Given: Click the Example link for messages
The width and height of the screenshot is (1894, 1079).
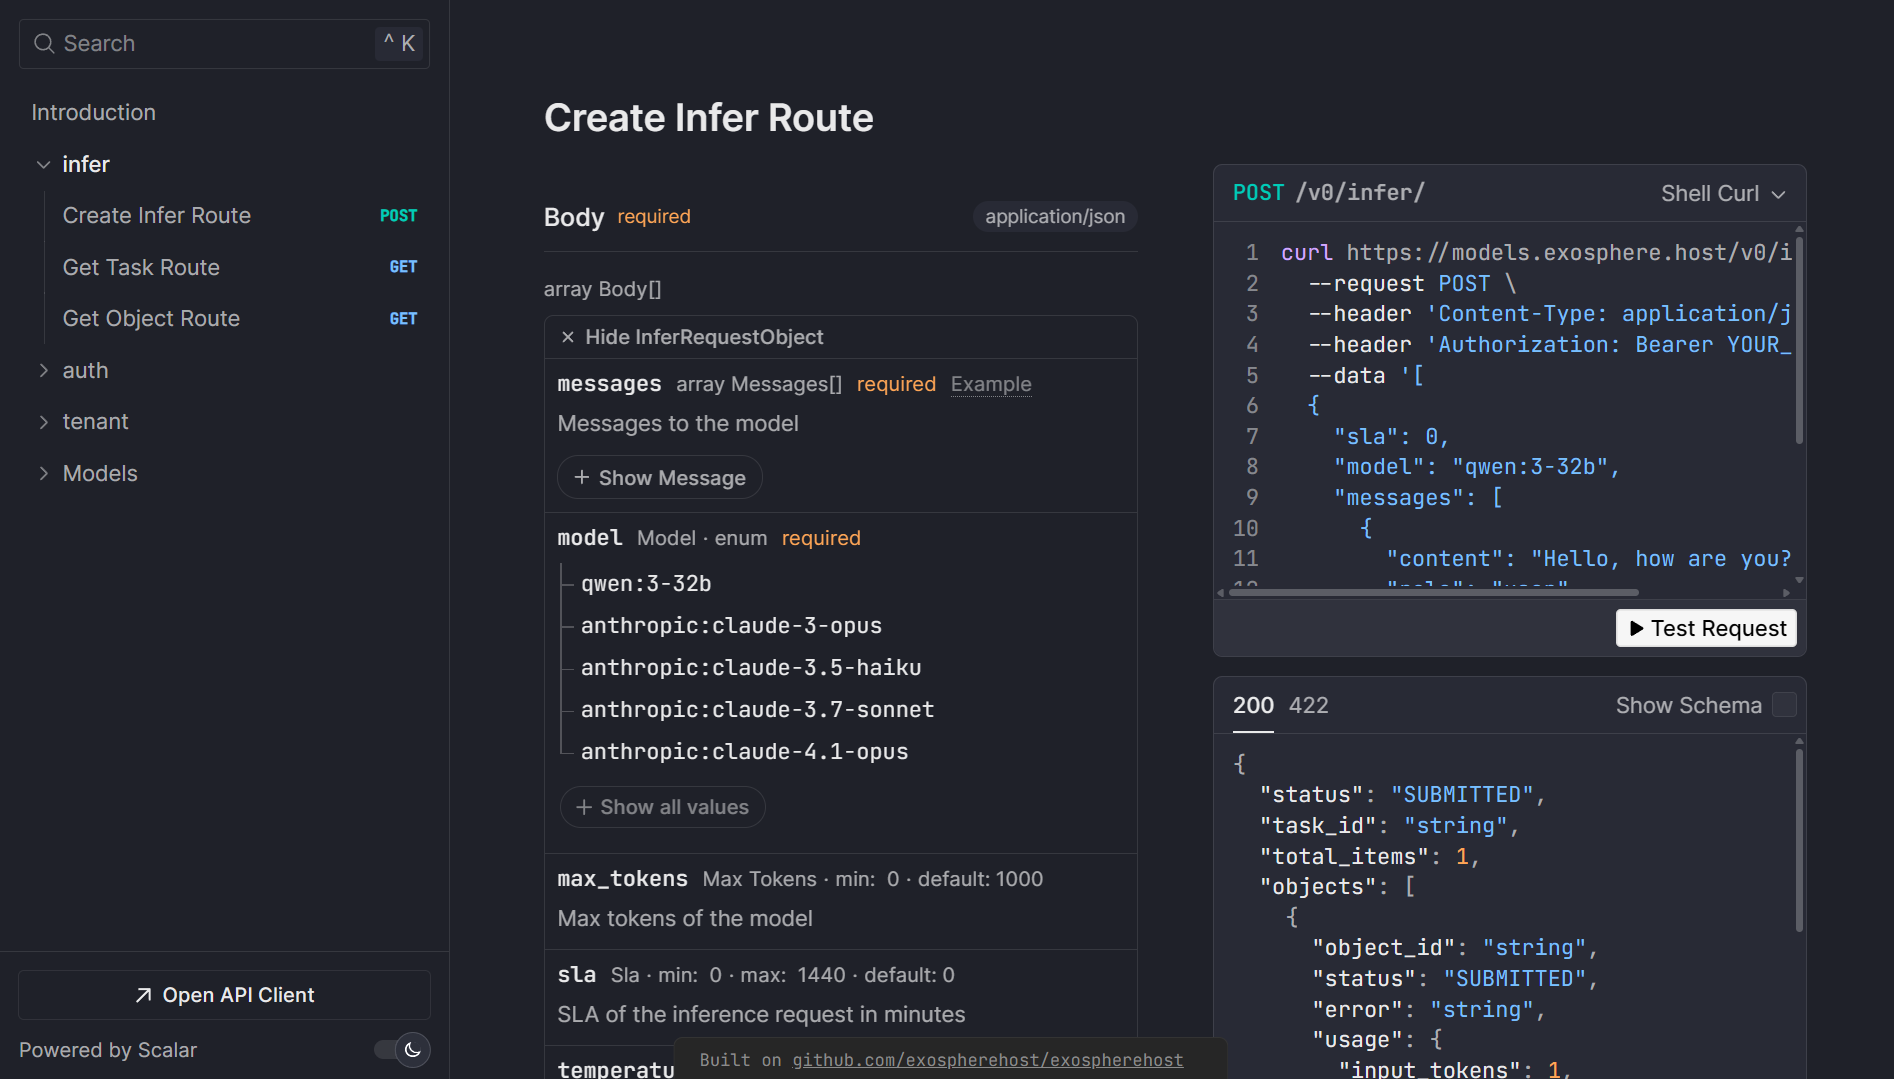Looking at the screenshot, I should (x=990, y=385).
